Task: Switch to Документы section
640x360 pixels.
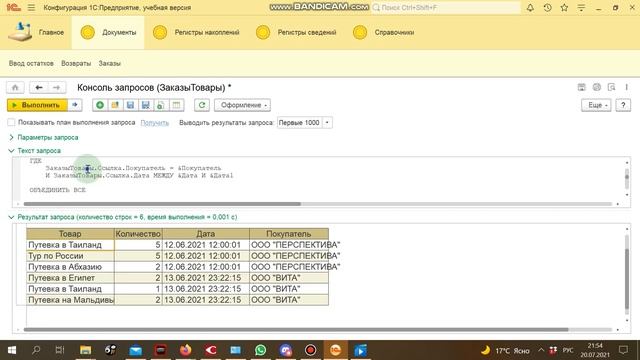Action: pyautogui.click(x=108, y=32)
